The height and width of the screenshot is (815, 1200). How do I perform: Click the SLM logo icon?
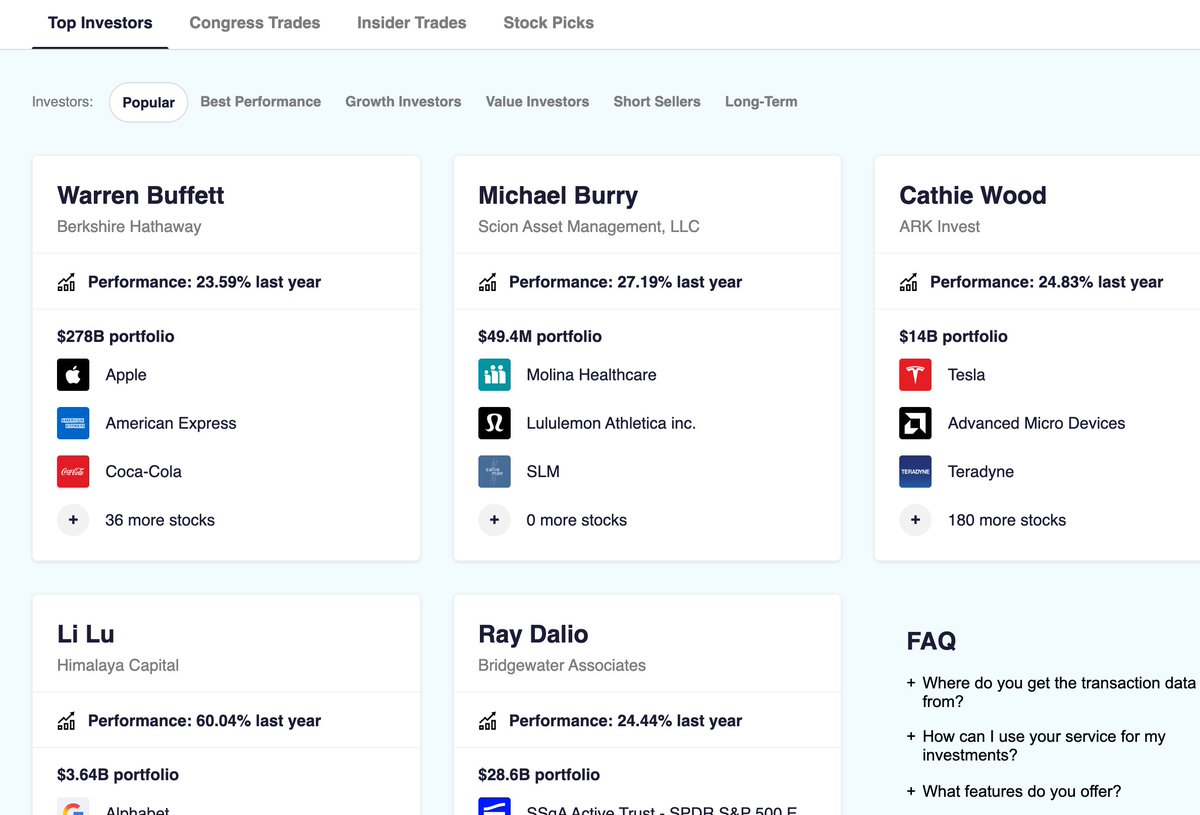(494, 471)
